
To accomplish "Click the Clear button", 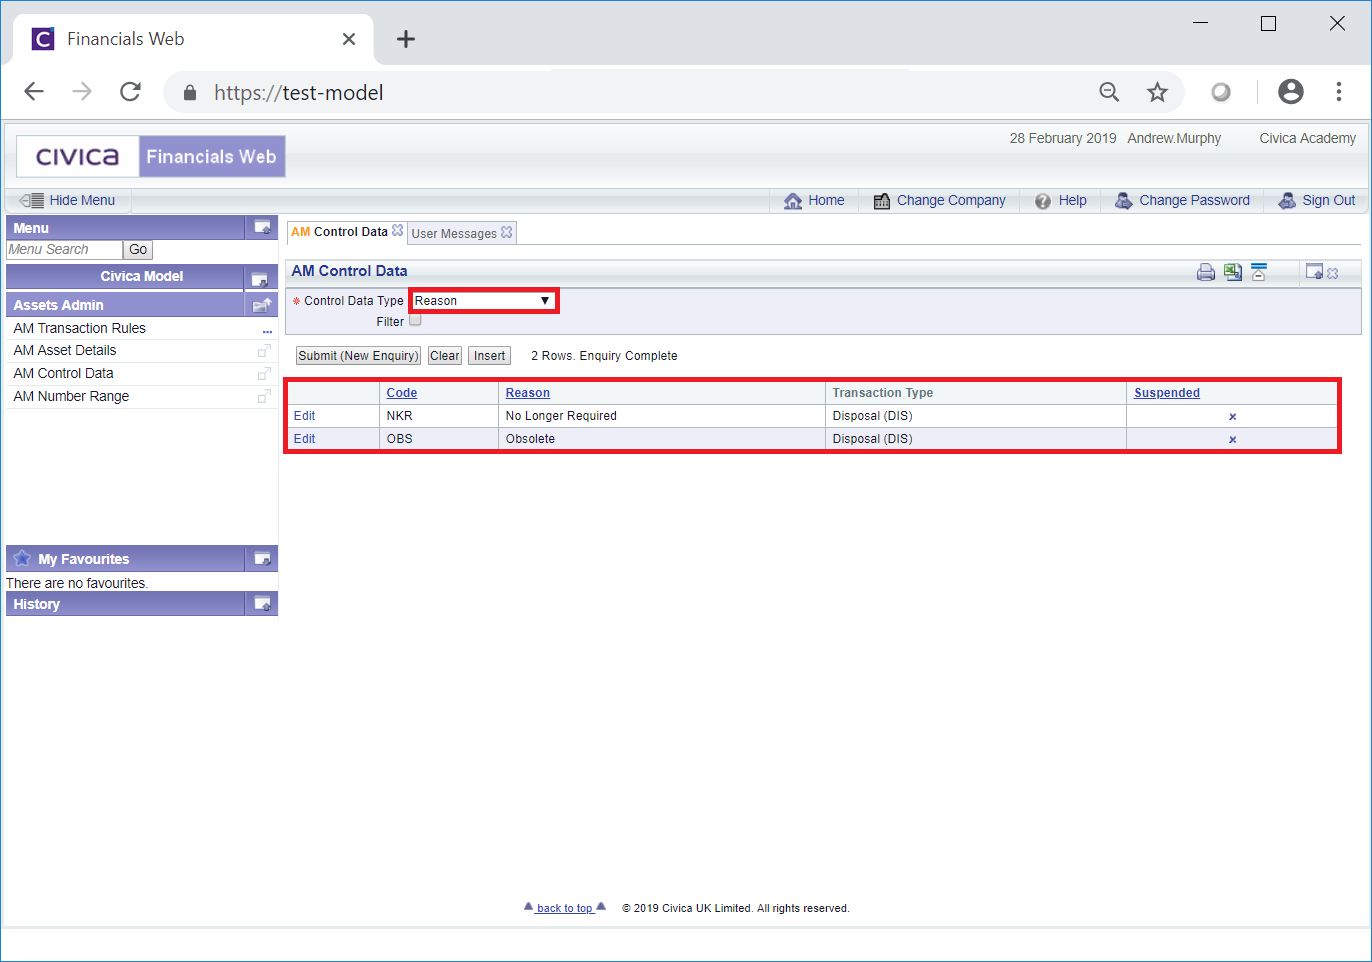I will (x=445, y=356).
